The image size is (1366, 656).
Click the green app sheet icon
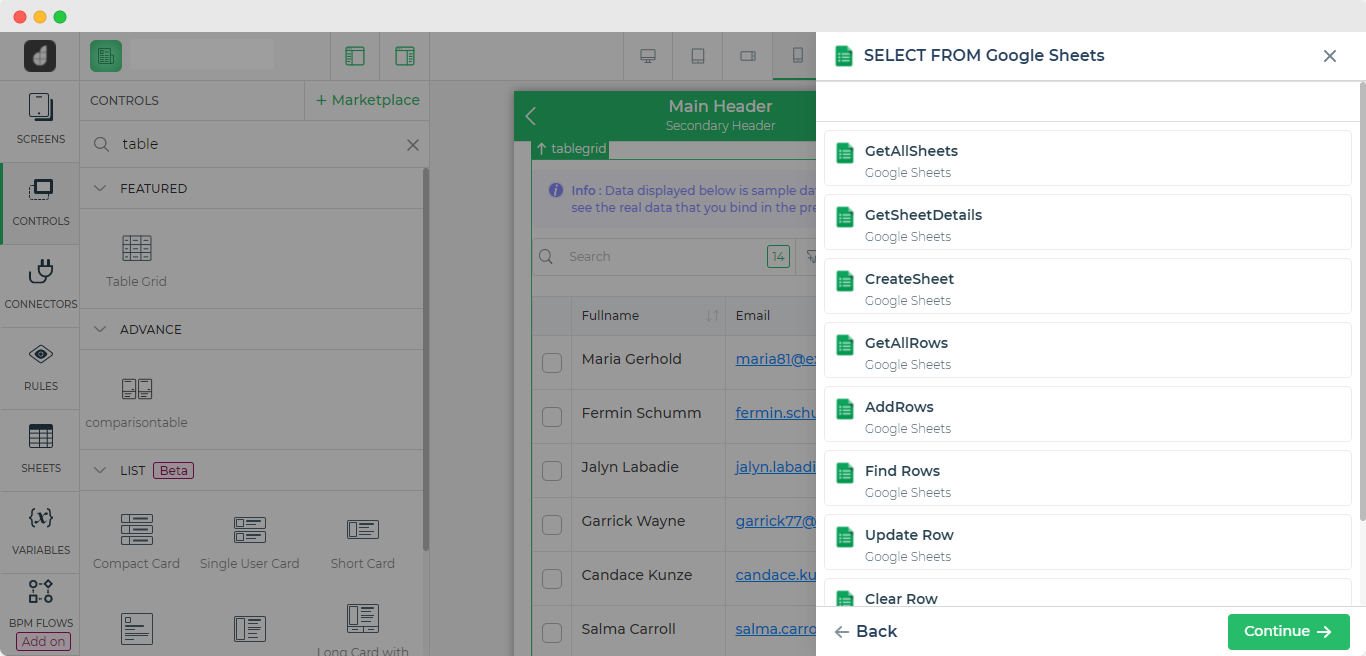point(105,56)
